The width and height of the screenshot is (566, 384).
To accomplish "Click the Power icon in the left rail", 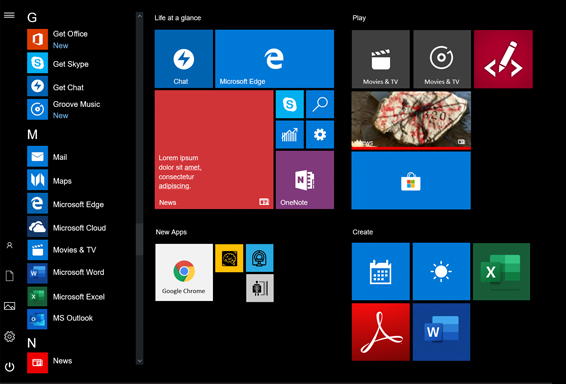I will point(9,367).
